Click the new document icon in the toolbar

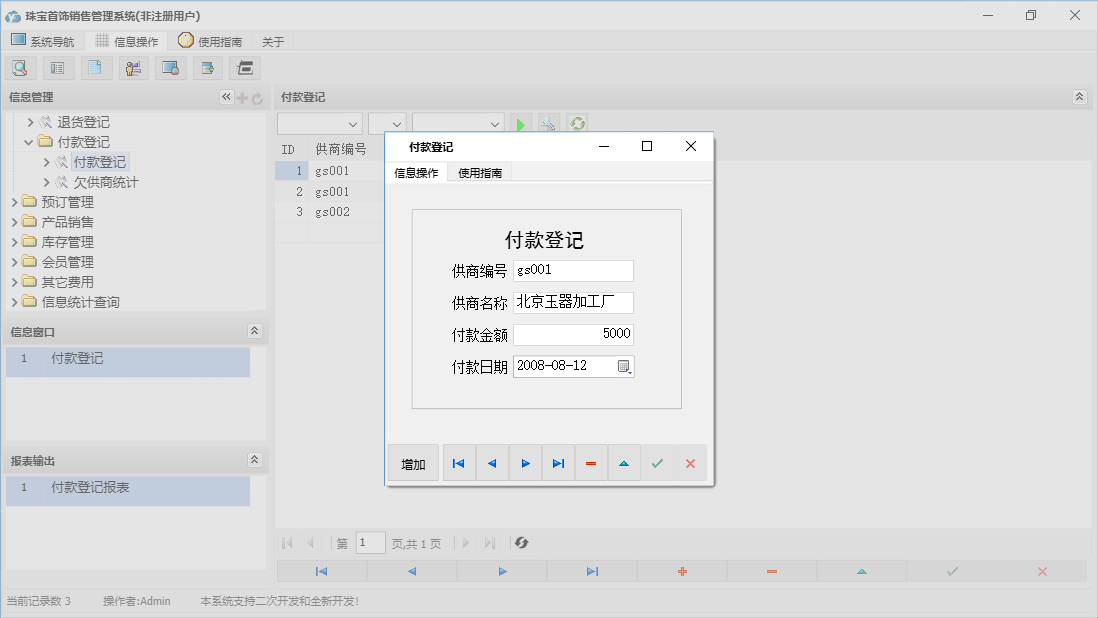(x=96, y=67)
